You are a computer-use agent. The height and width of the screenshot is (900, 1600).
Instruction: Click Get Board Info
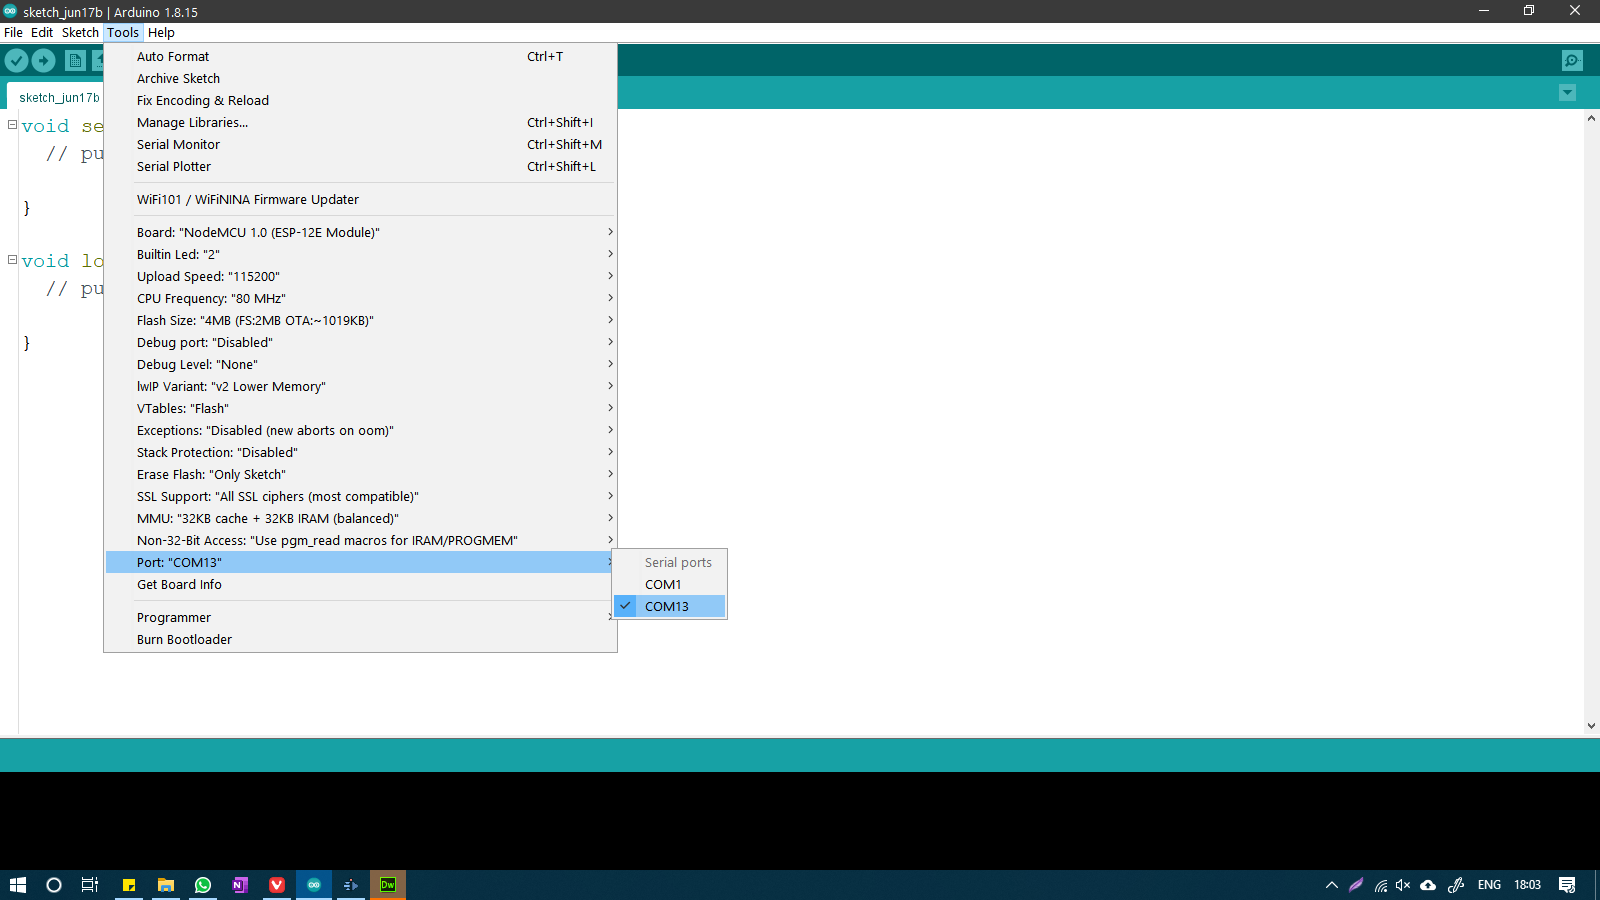361,585
